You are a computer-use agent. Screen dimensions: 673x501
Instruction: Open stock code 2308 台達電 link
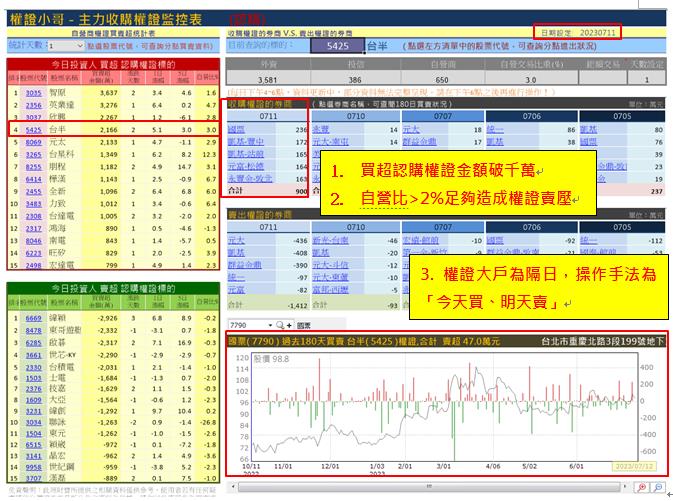click(33, 216)
